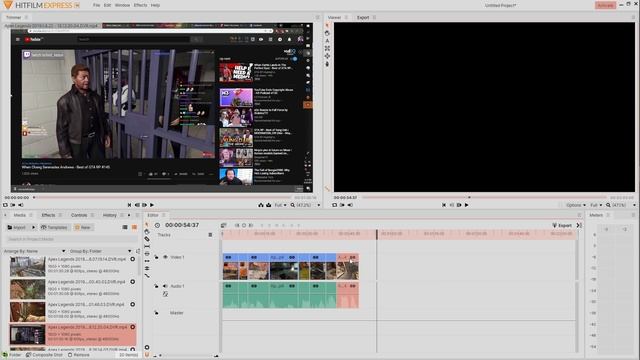Click the zoom magnifier in Viewer controls

point(608,205)
